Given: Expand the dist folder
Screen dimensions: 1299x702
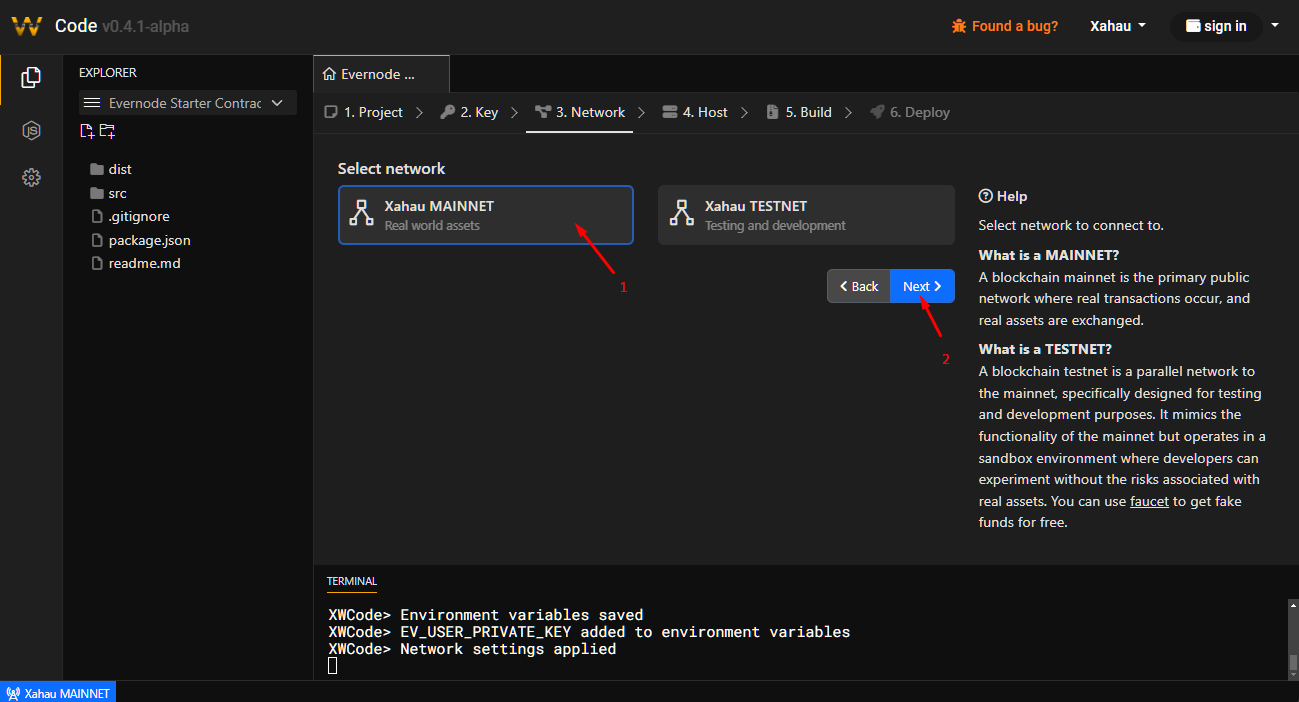Looking at the screenshot, I should (111, 169).
